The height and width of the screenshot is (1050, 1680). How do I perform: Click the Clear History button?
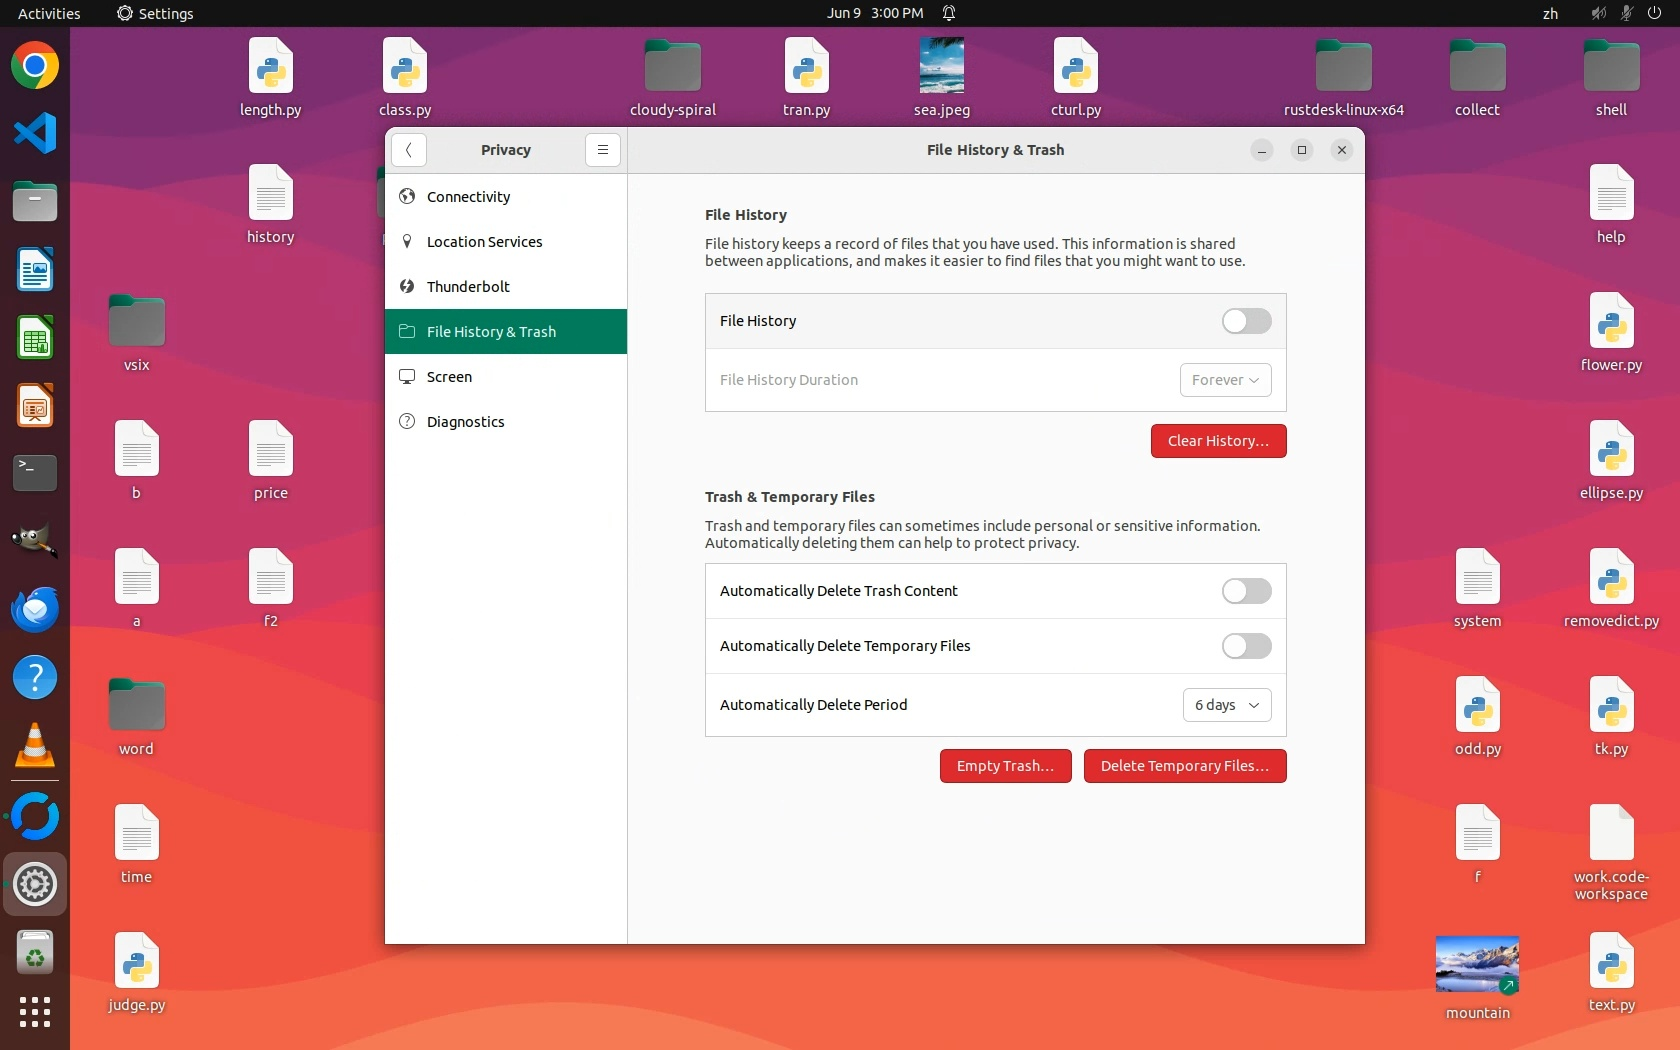pyautogui.click(x=1217, y=441)
